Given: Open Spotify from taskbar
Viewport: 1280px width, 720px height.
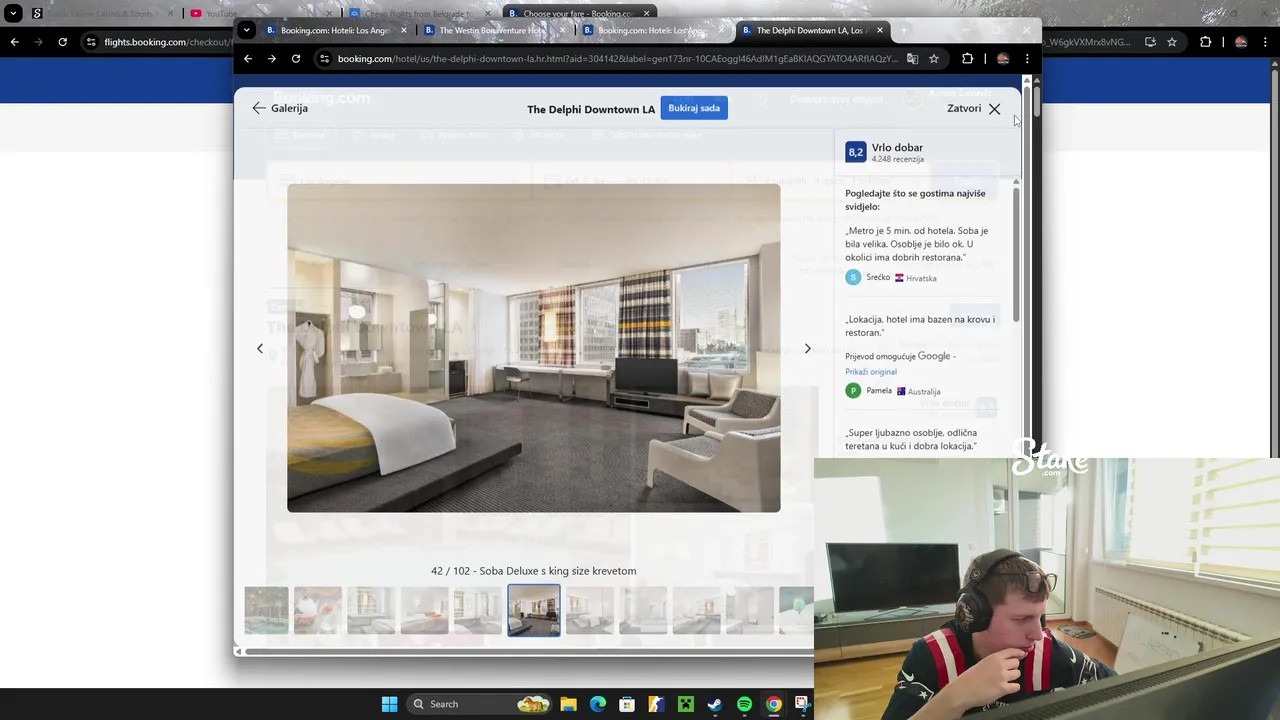Looking at the screenshot, I should (x=744, y=704).
